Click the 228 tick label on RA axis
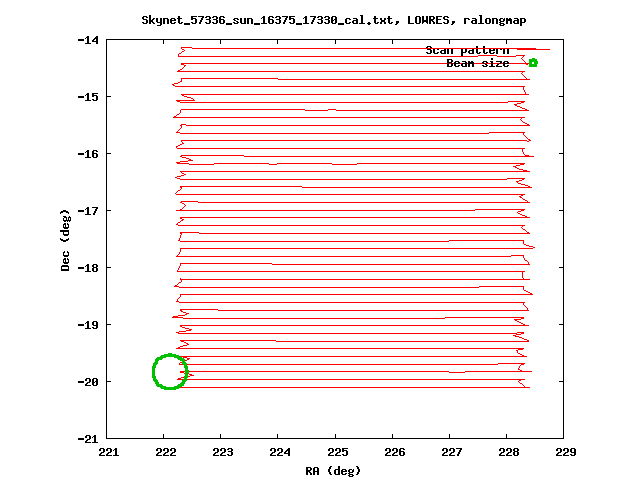This screenshot has height=480, width=640. pyautogui.click(x=509, y=452)
